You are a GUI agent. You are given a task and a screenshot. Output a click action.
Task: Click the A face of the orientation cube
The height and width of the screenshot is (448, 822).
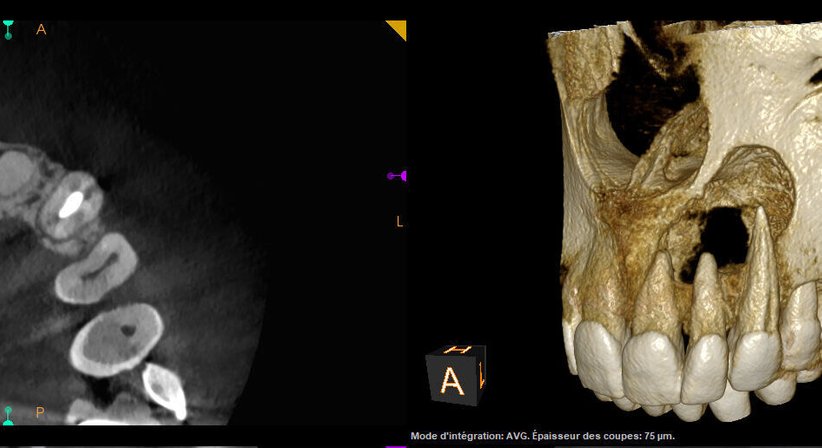point(452,381)
